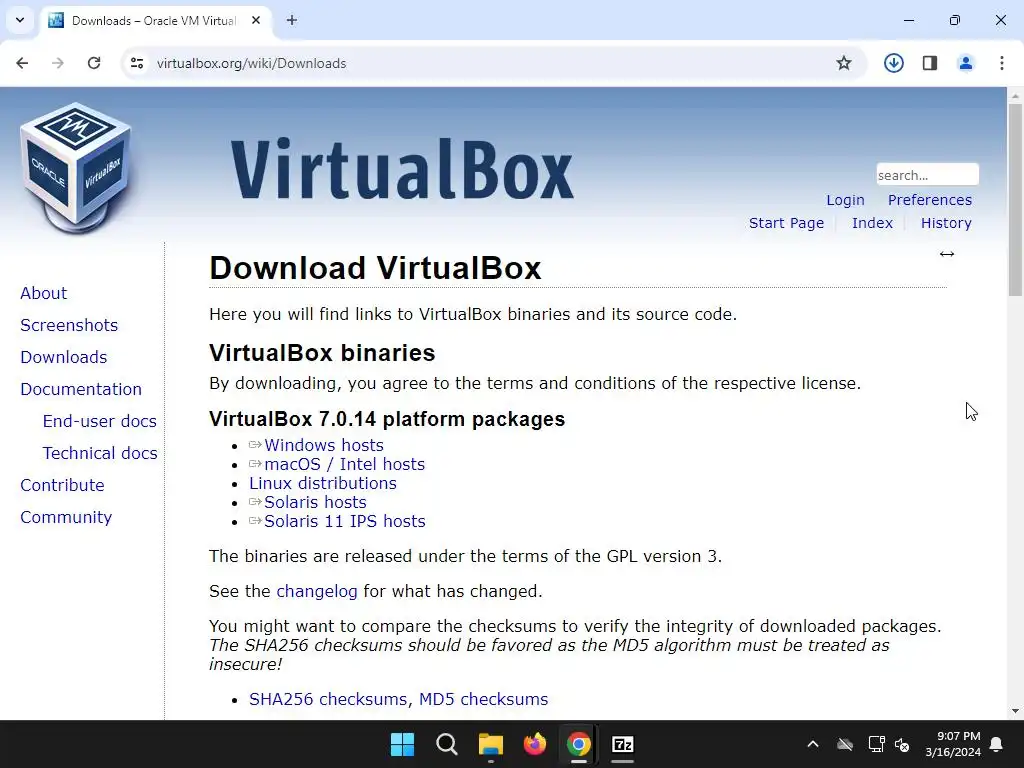
Task: Click the VirtualBox cube logo
Action: 76,168
